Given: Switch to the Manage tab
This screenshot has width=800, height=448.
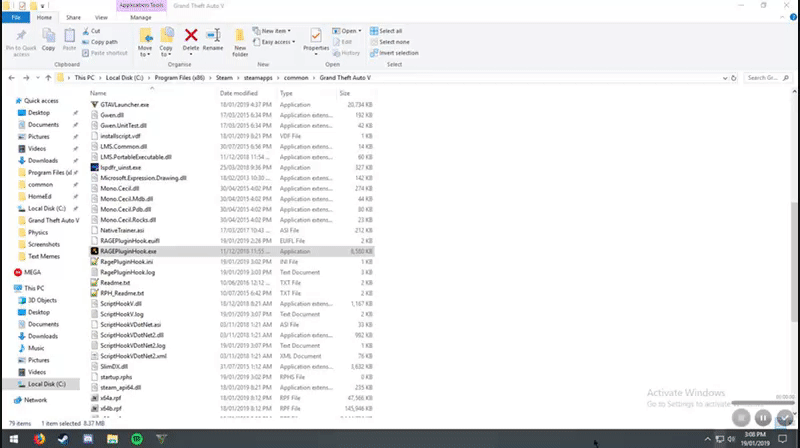Looking at the screenshot, I should click(141, 17).
